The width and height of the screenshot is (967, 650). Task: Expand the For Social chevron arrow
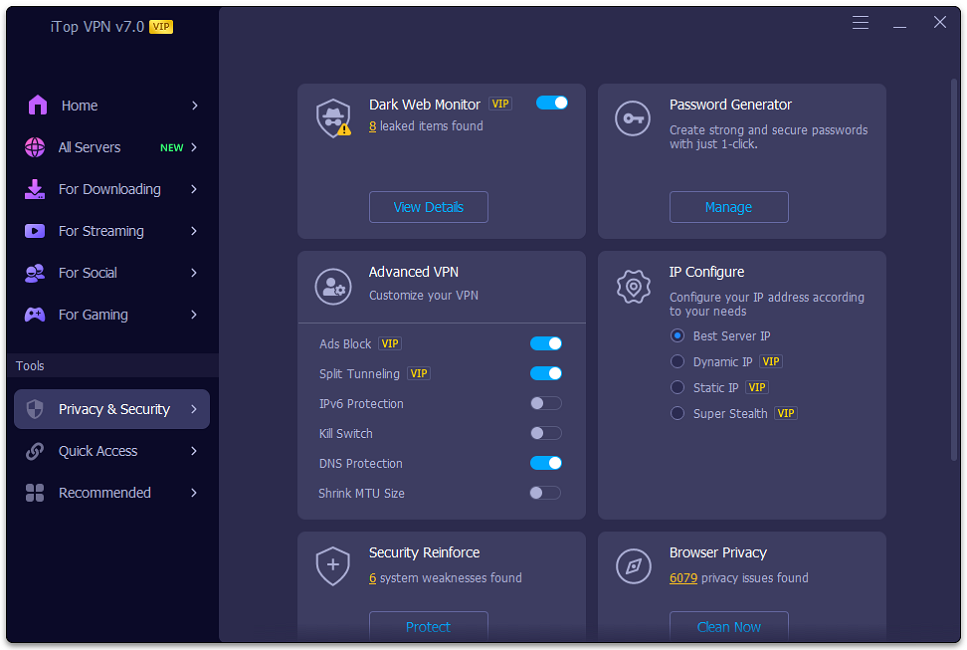pyautogui.click(x=194, y=273)
